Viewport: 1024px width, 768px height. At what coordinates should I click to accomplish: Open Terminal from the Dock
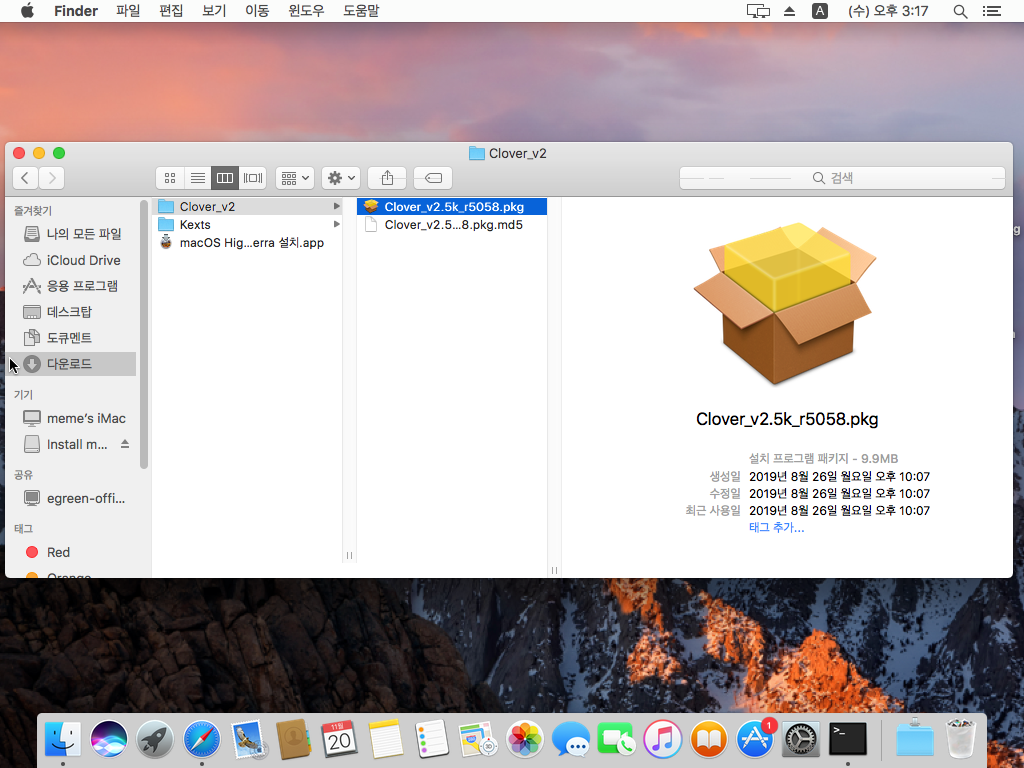(x=848, y=739)
